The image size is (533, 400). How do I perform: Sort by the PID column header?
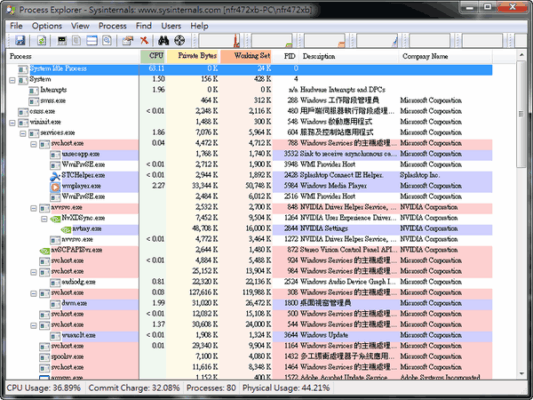point(286,56)
